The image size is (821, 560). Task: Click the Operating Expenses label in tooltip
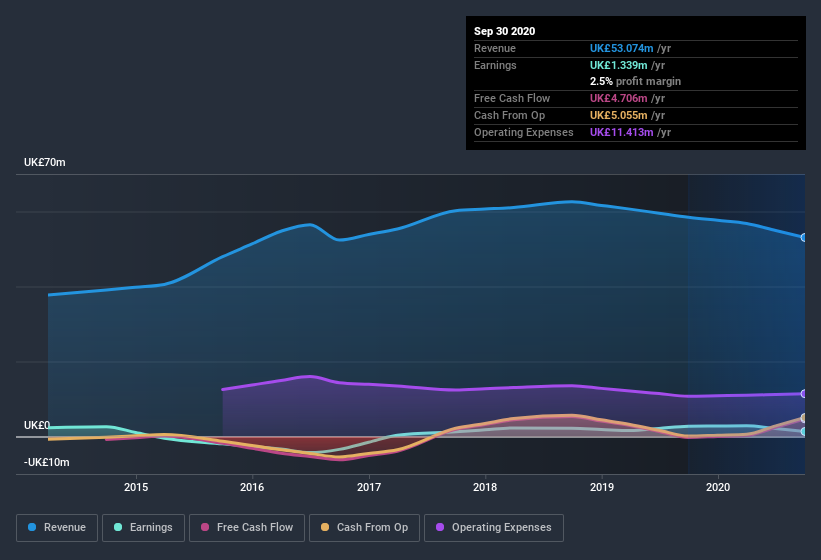(524, 132)
